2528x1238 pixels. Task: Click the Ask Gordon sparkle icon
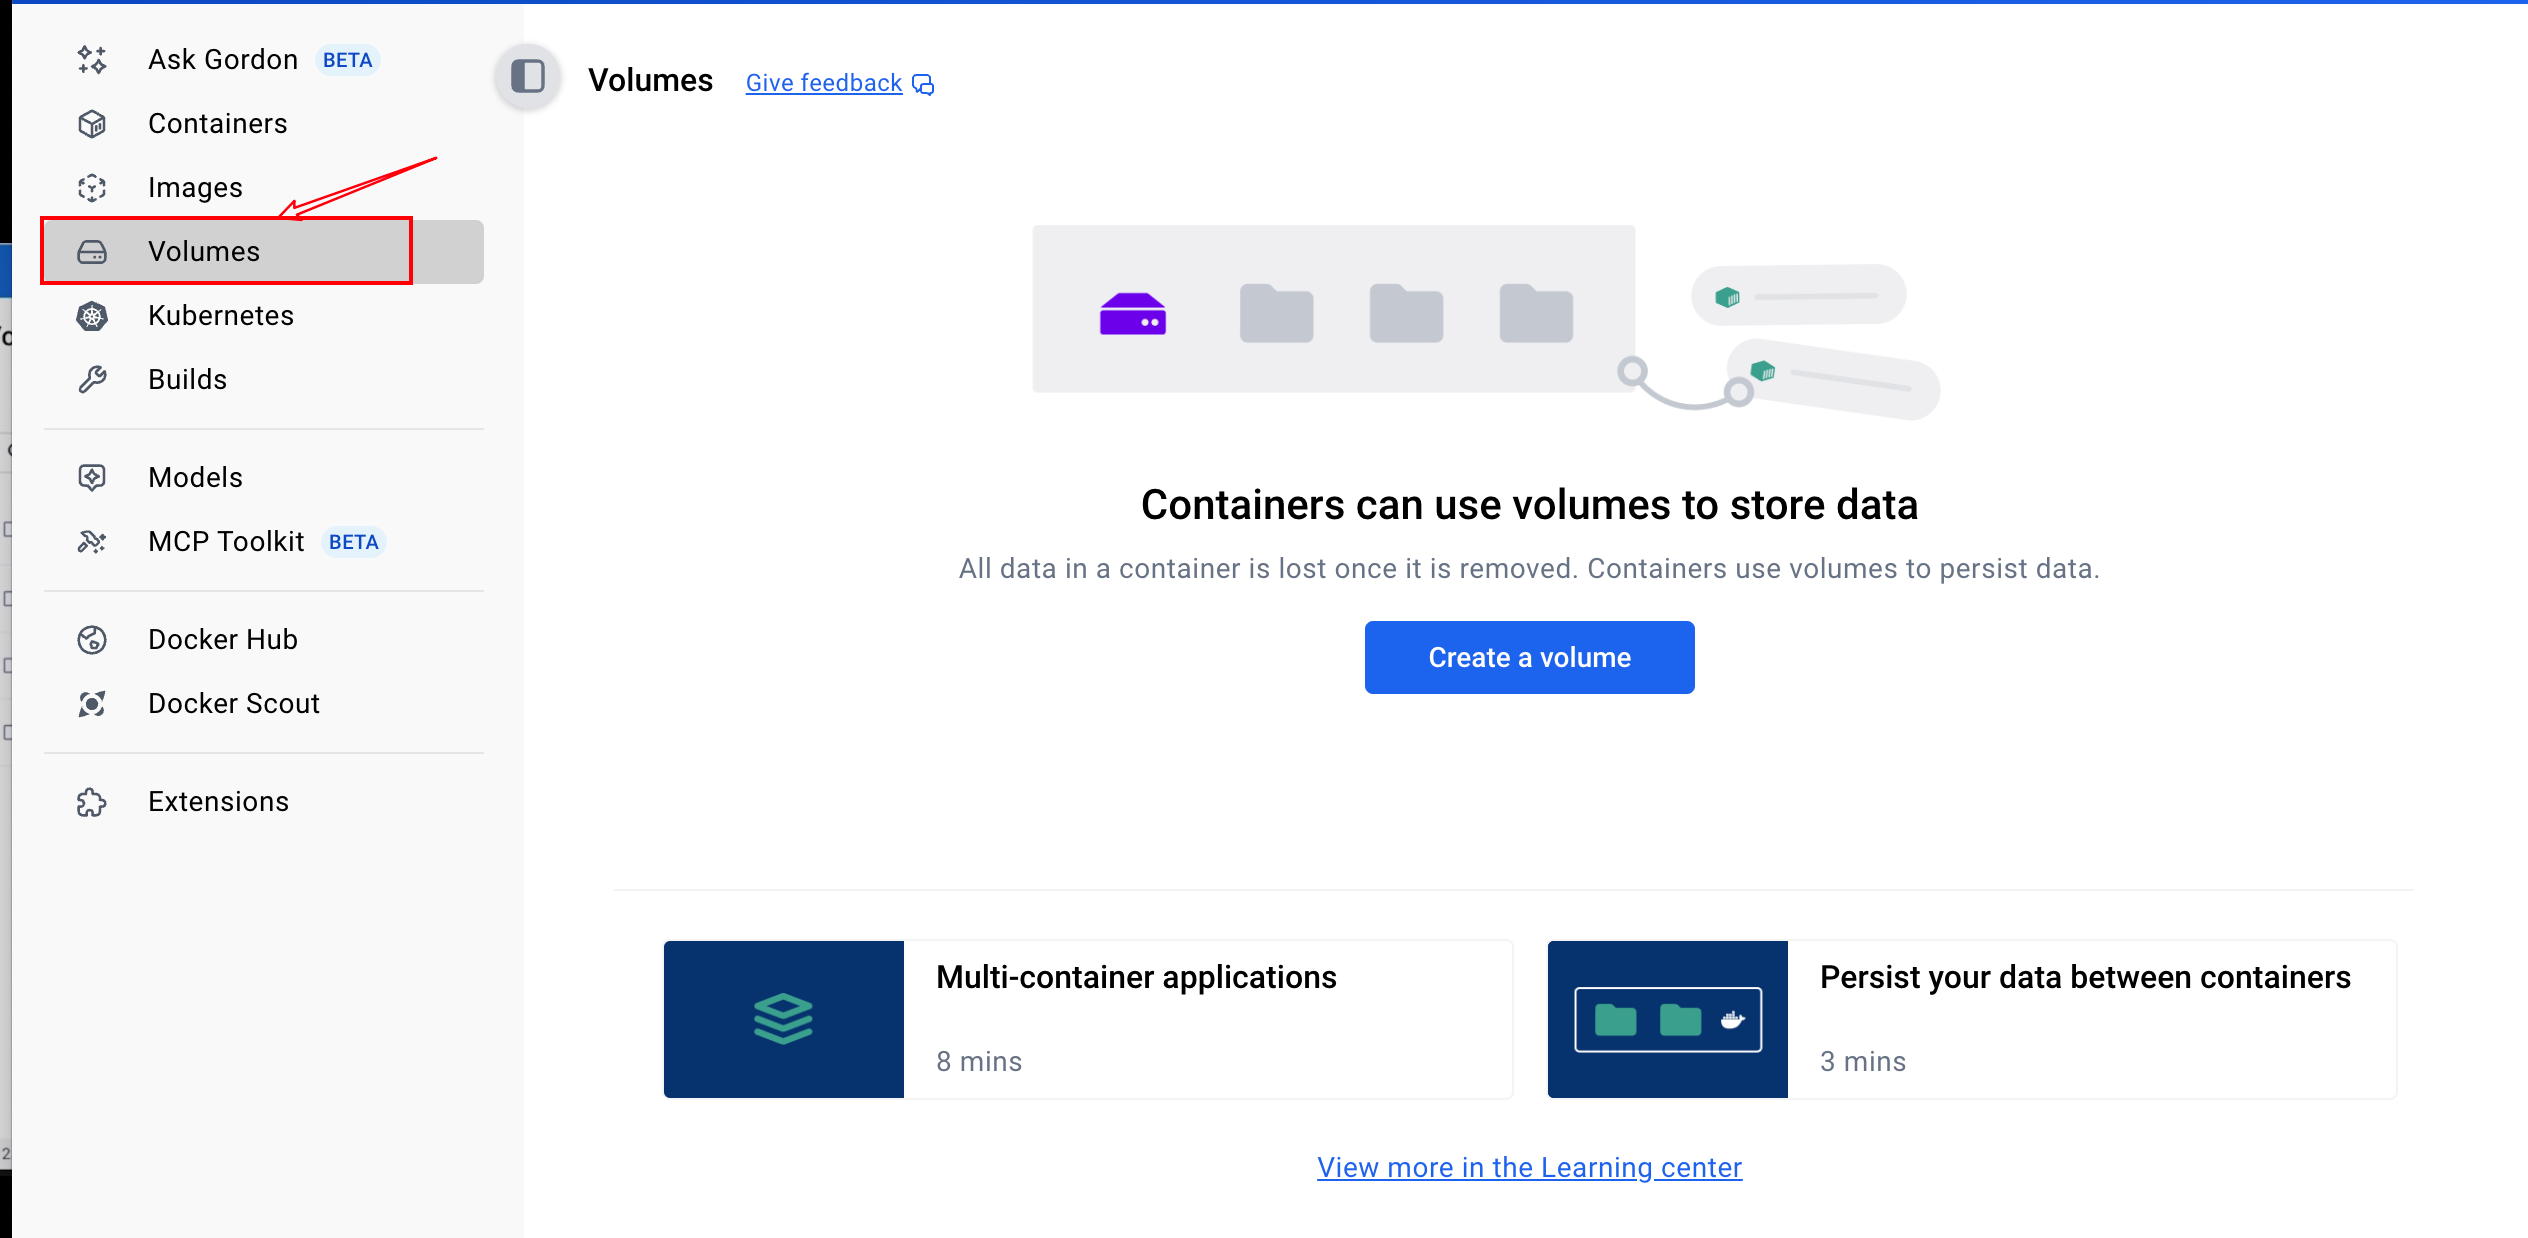click(x=92, y=60)
